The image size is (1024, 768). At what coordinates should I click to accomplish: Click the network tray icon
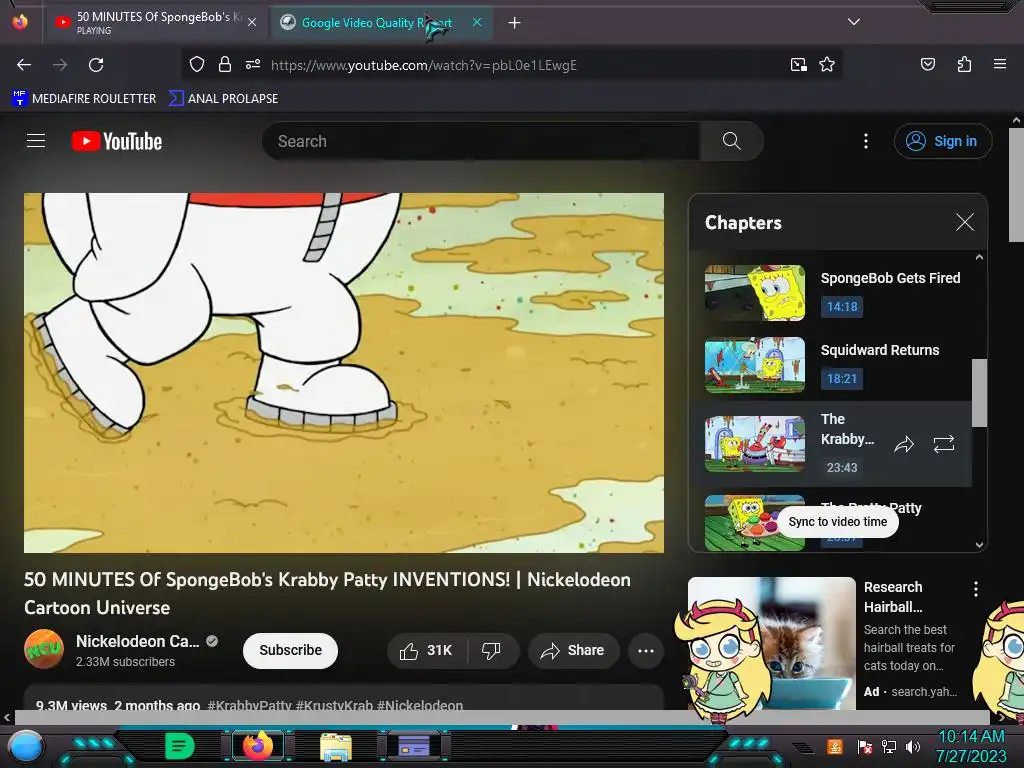tap(889, 746)
